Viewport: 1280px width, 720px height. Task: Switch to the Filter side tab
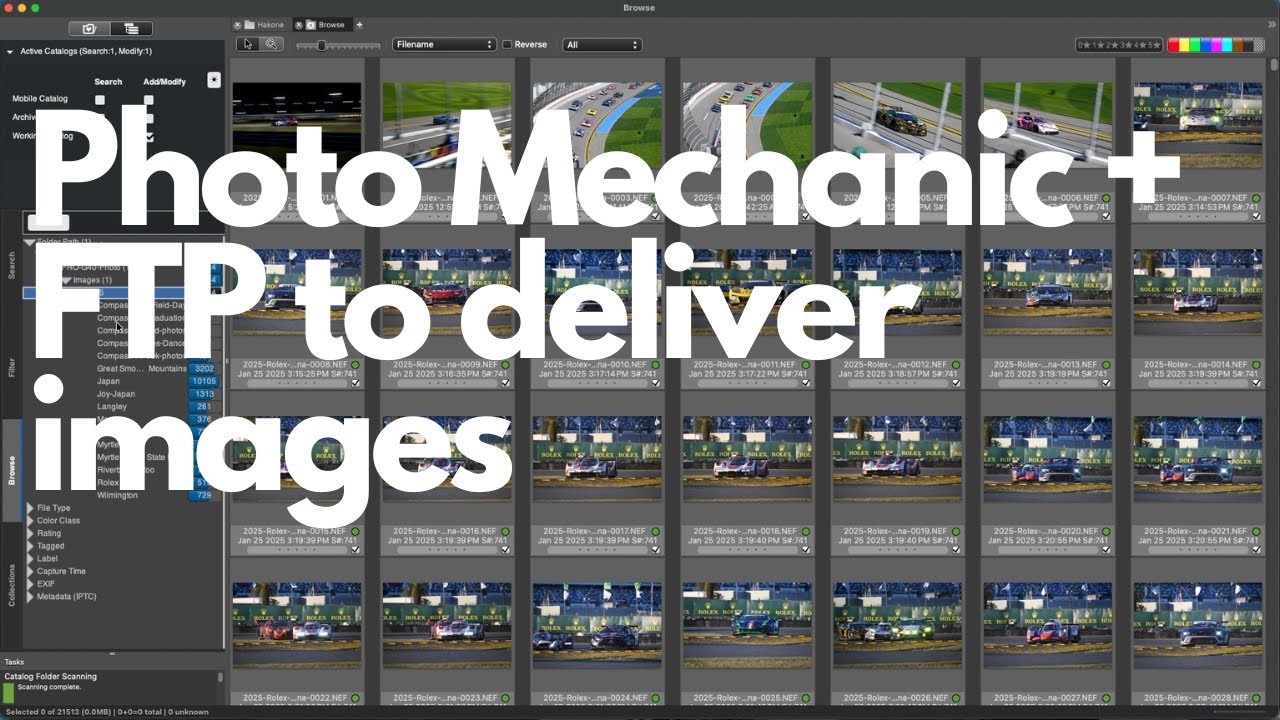pos(12,366)
